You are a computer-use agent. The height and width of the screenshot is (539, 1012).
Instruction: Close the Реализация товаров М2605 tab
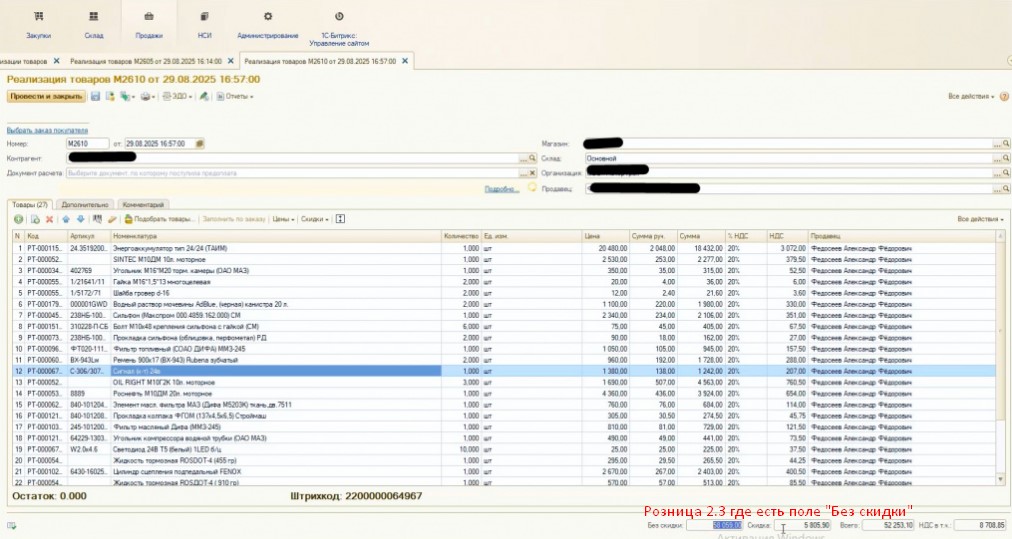(x=231, y=61)
